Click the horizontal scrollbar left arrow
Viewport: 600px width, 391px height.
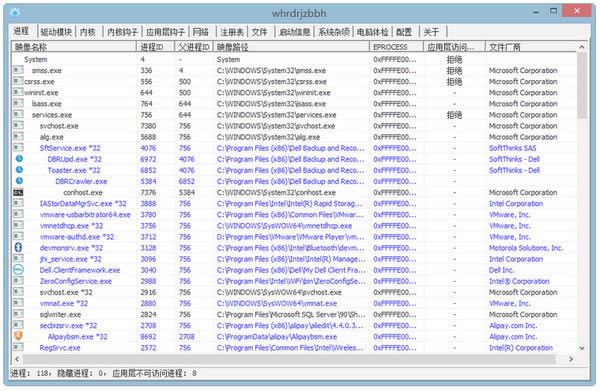click(17, 359)
